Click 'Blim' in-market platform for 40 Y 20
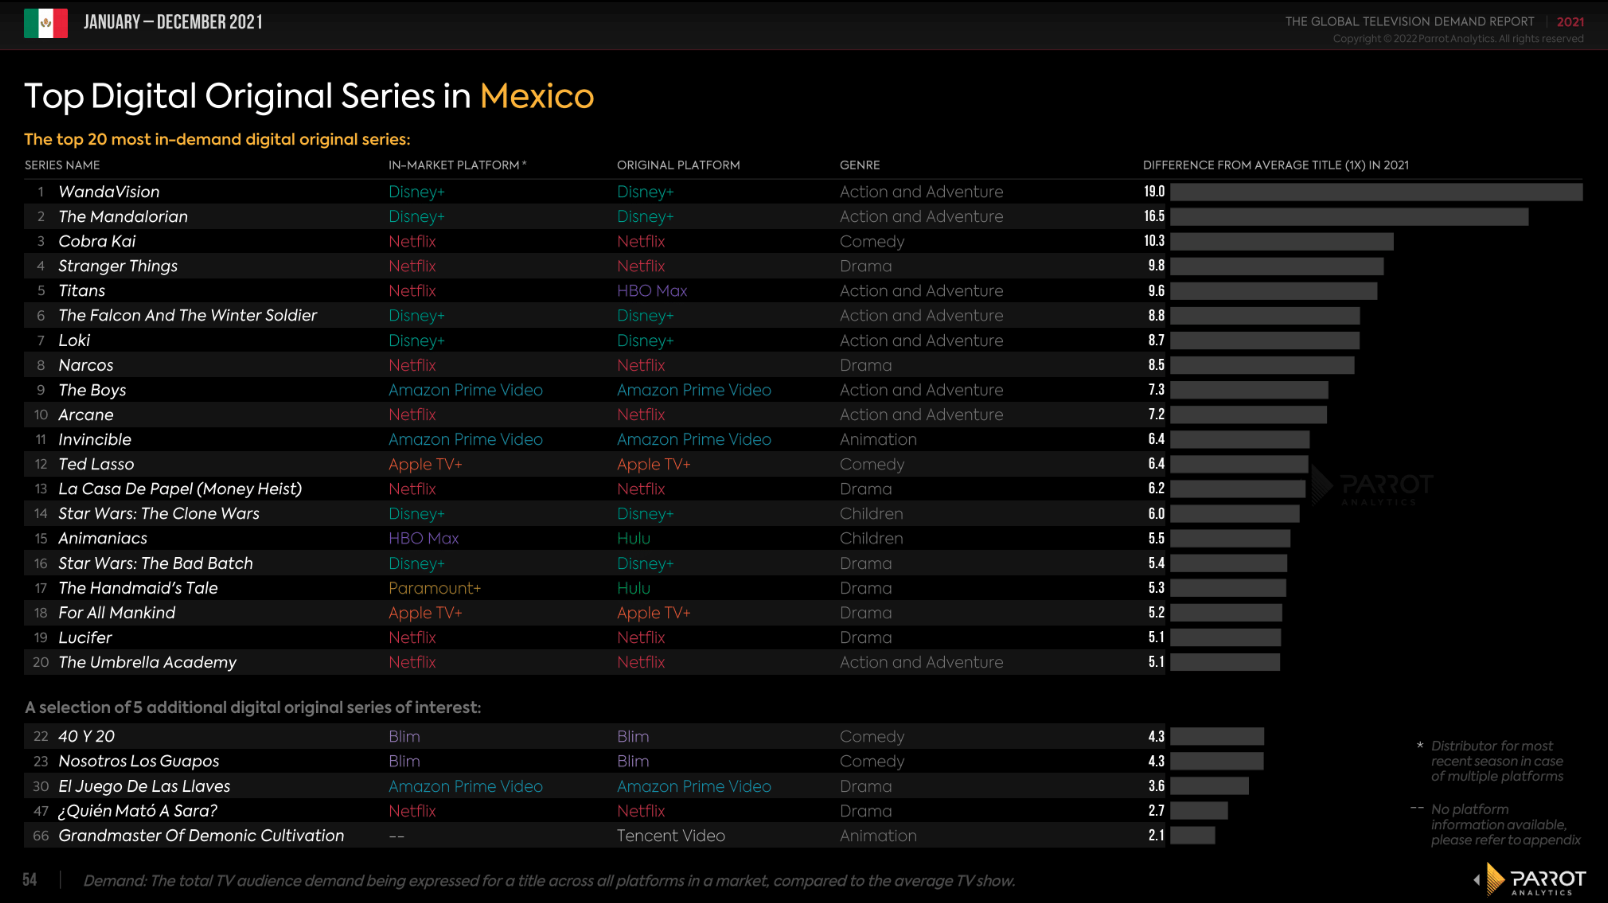 point(404,736)
